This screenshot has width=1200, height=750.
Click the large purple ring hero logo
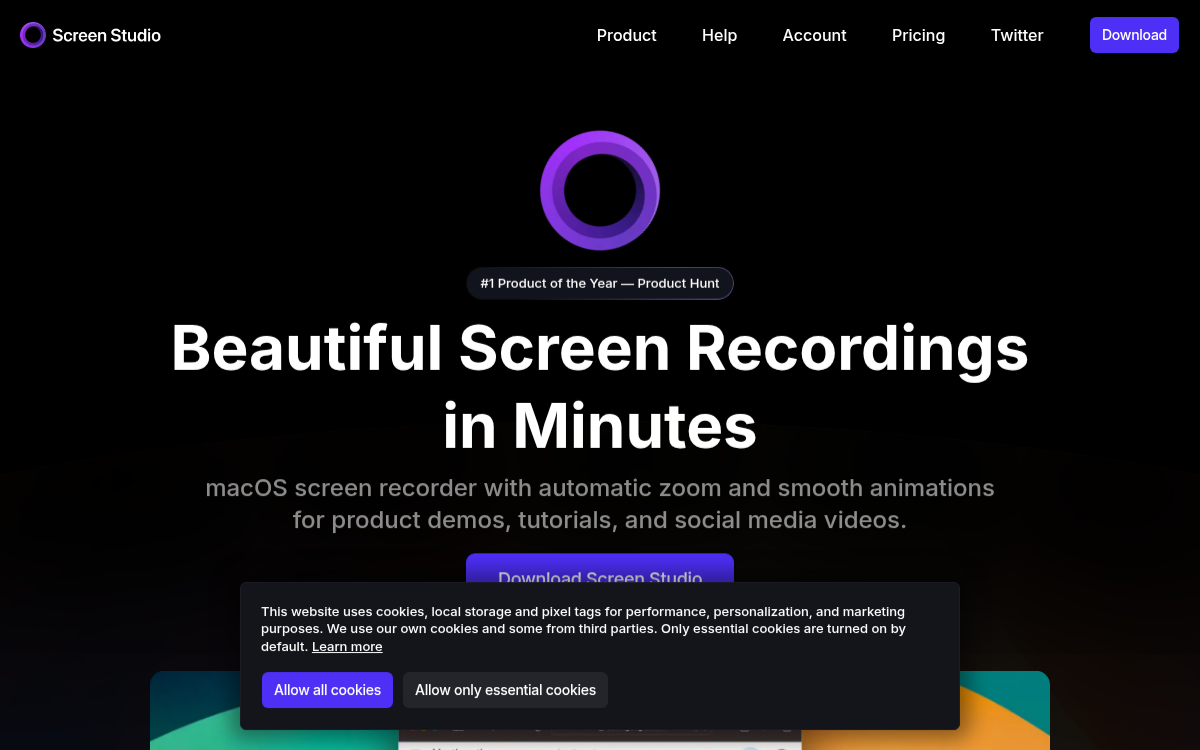600,190
